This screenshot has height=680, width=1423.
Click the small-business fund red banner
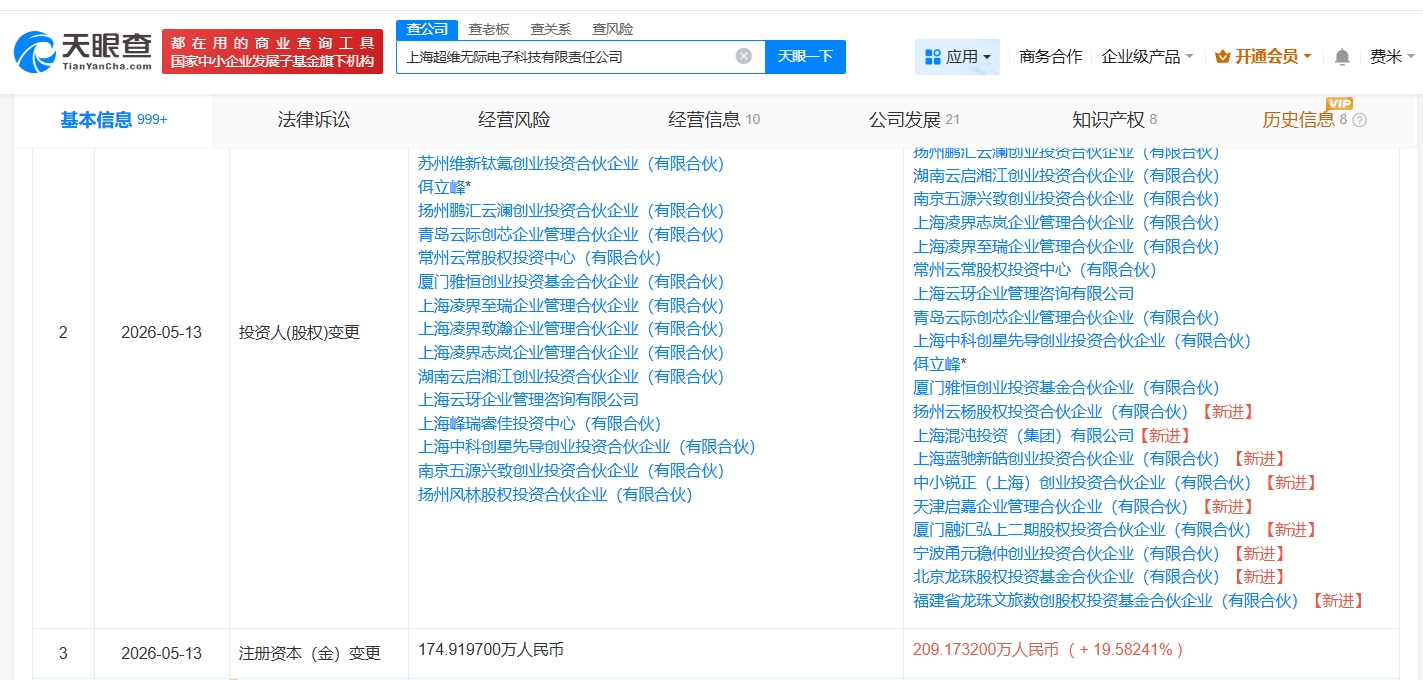(x=272, y=51)
